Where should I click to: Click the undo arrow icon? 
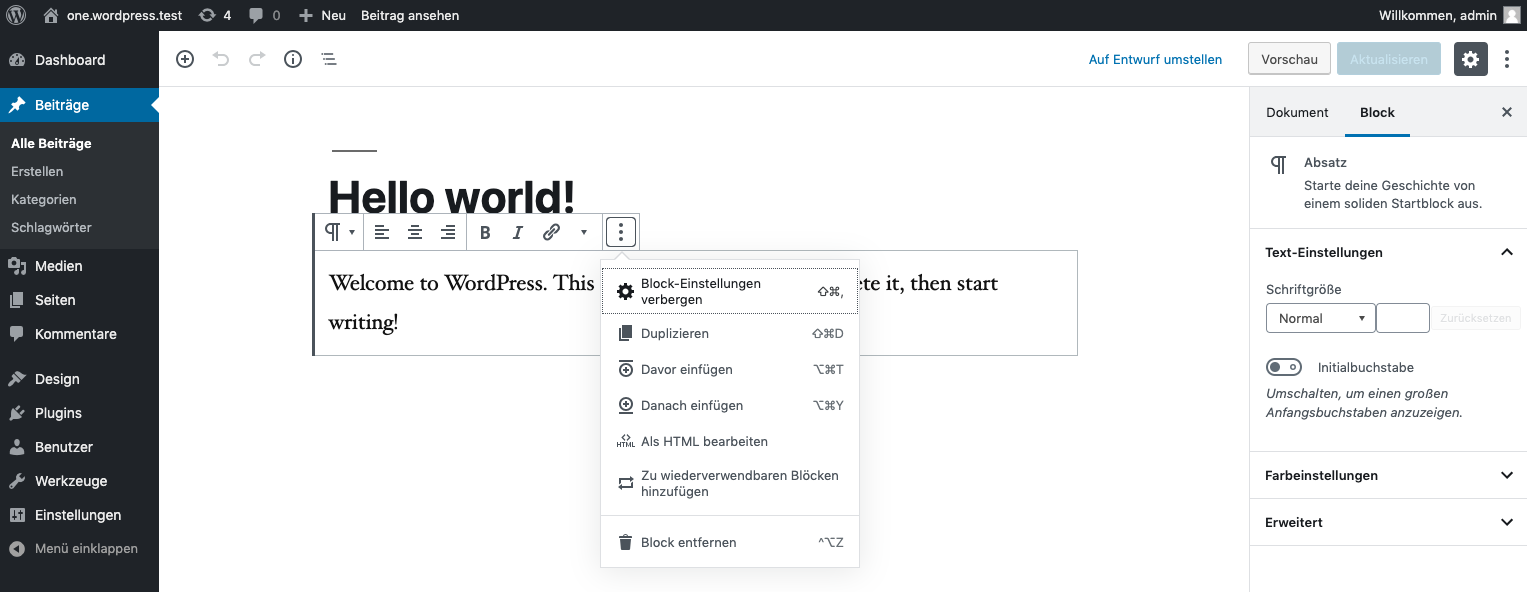click(x=221, y=59)
